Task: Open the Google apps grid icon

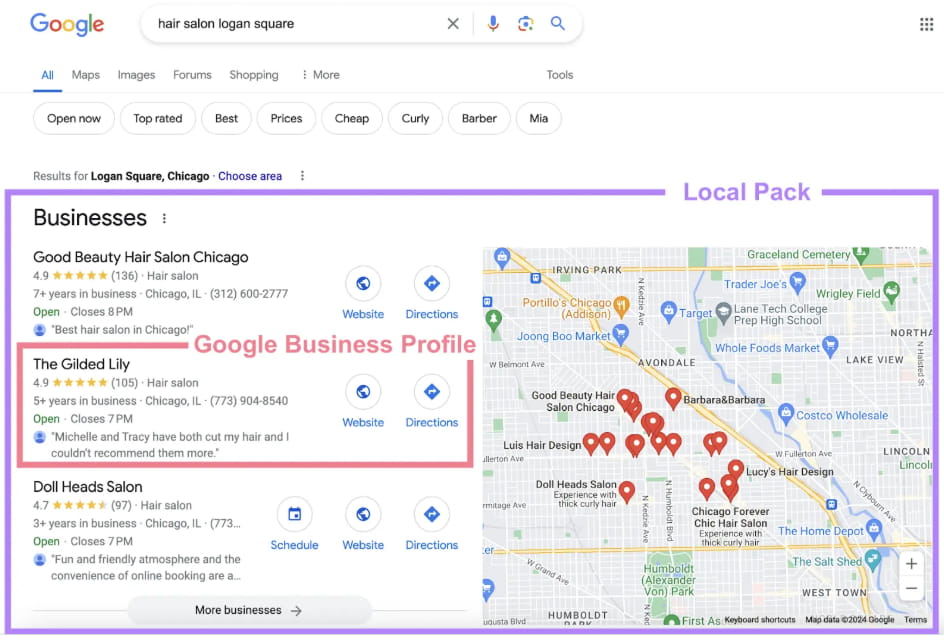Action: point(926,24)
